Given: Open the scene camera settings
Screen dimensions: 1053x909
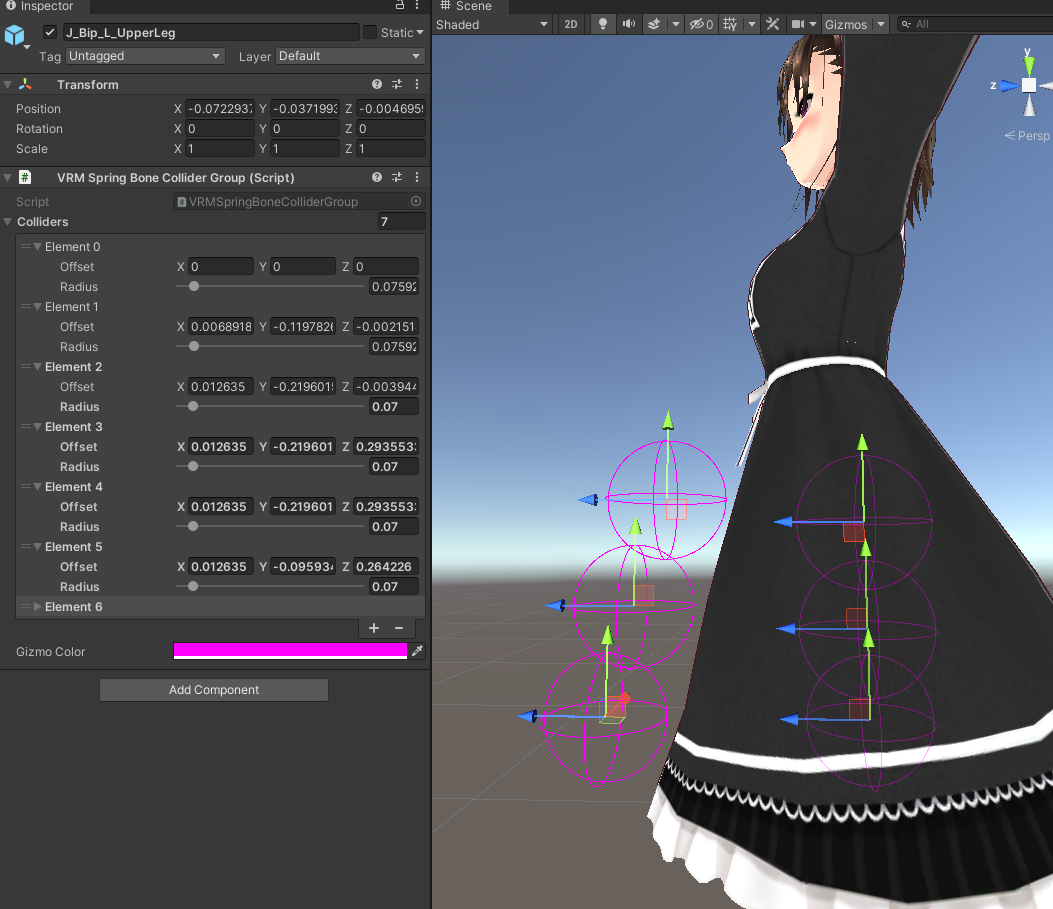Looking at the screenshot, I should click(798, 24).
